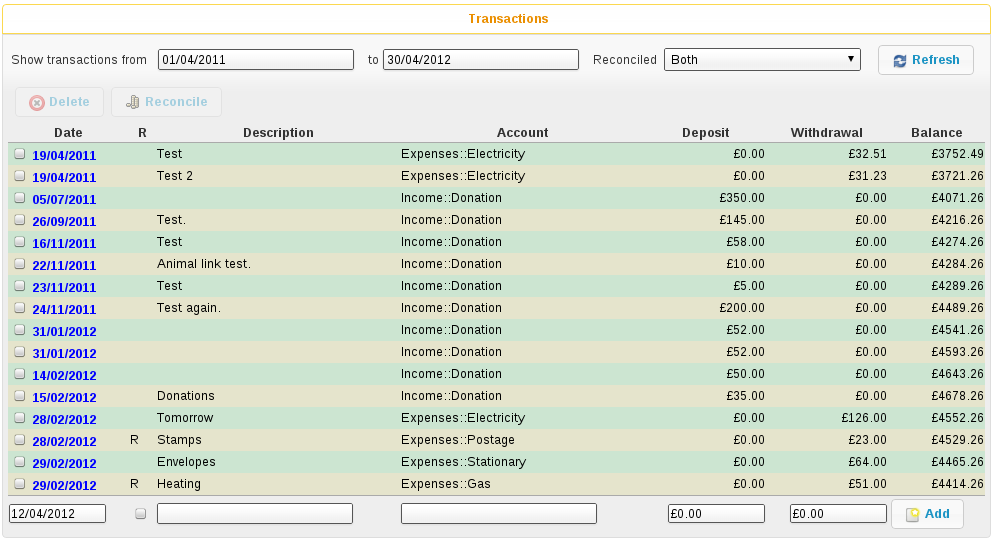Image resolution: width=994 pixels, height=544 pixels.
Task: Tick checkbox for the Stamps transaction
Action: [x=20, y=440]
